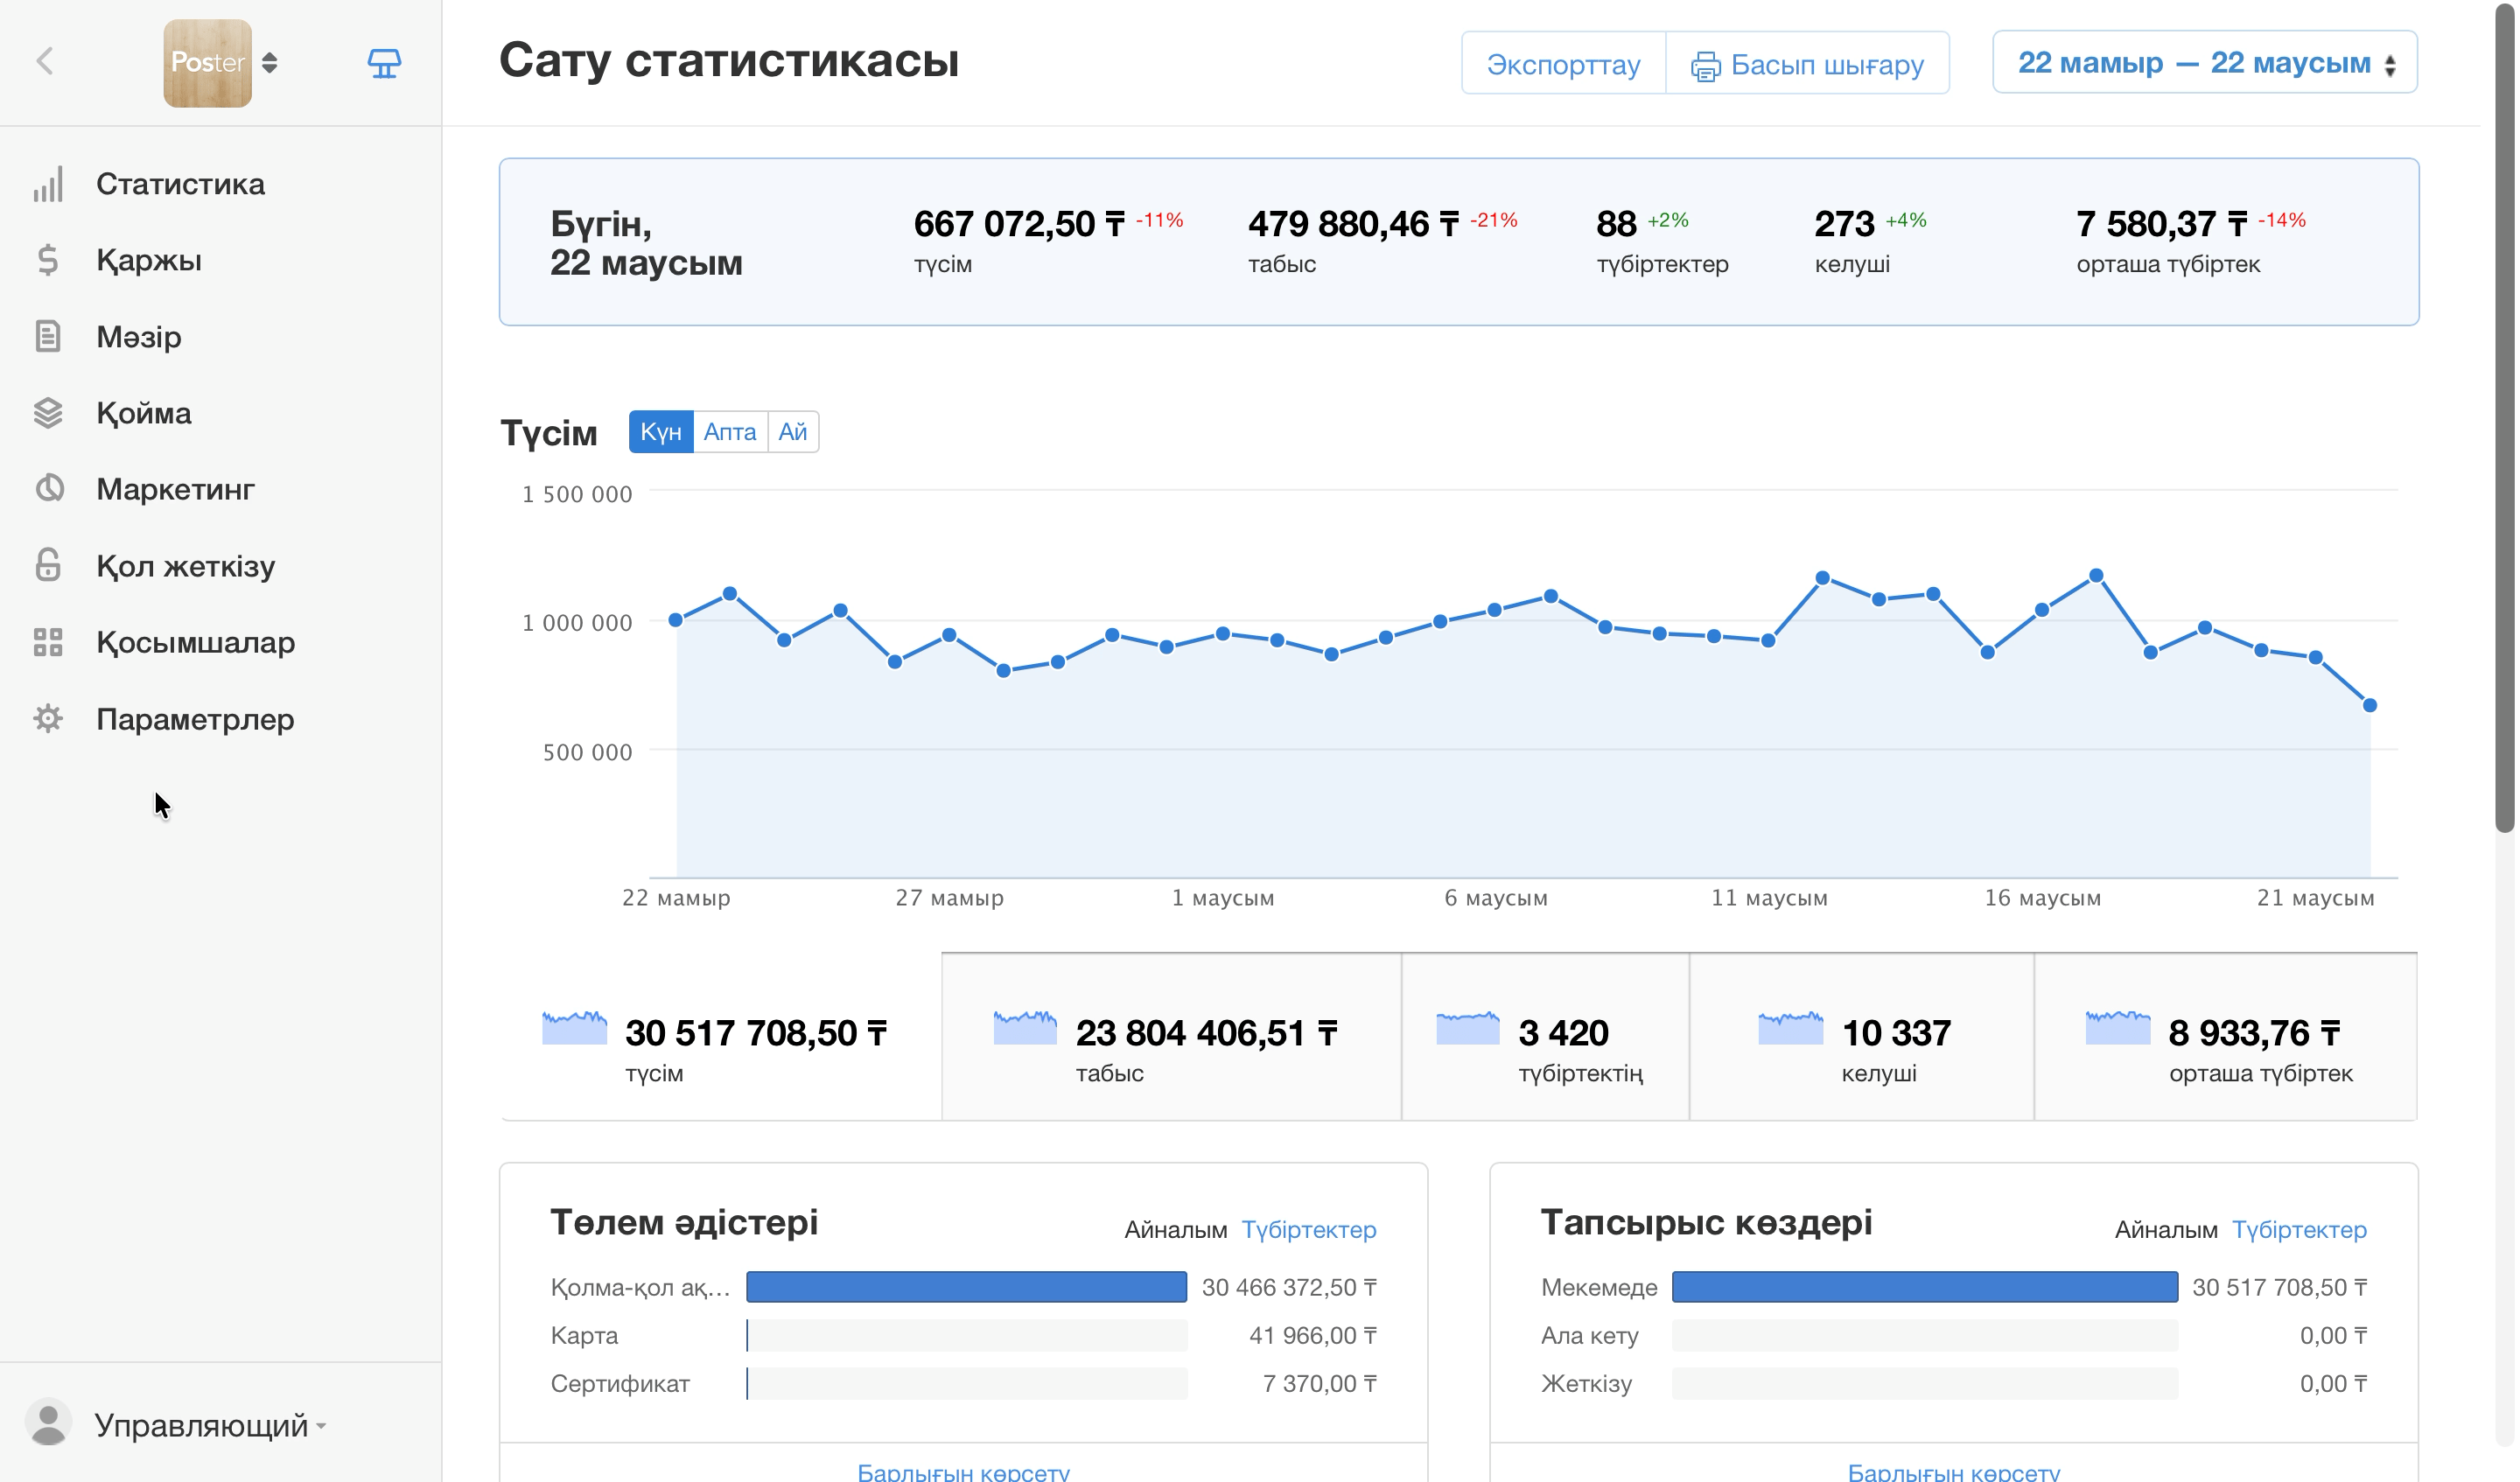The image size is (2520, 1482).
Task: Click the Экспорттау button
Action: pos(1563,63)
